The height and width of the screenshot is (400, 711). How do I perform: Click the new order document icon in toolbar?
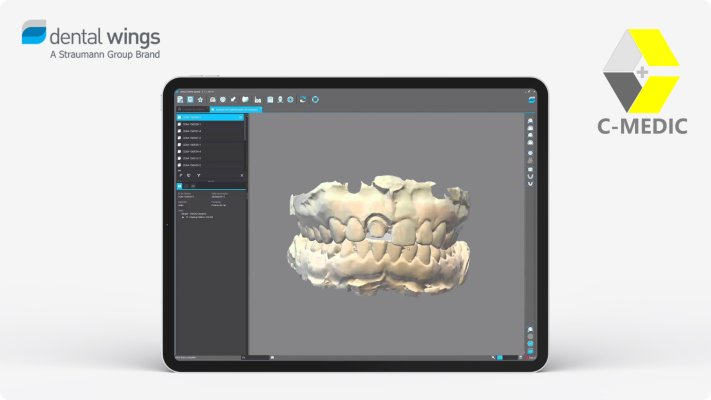pyautogui.click(x=180, y=99)
